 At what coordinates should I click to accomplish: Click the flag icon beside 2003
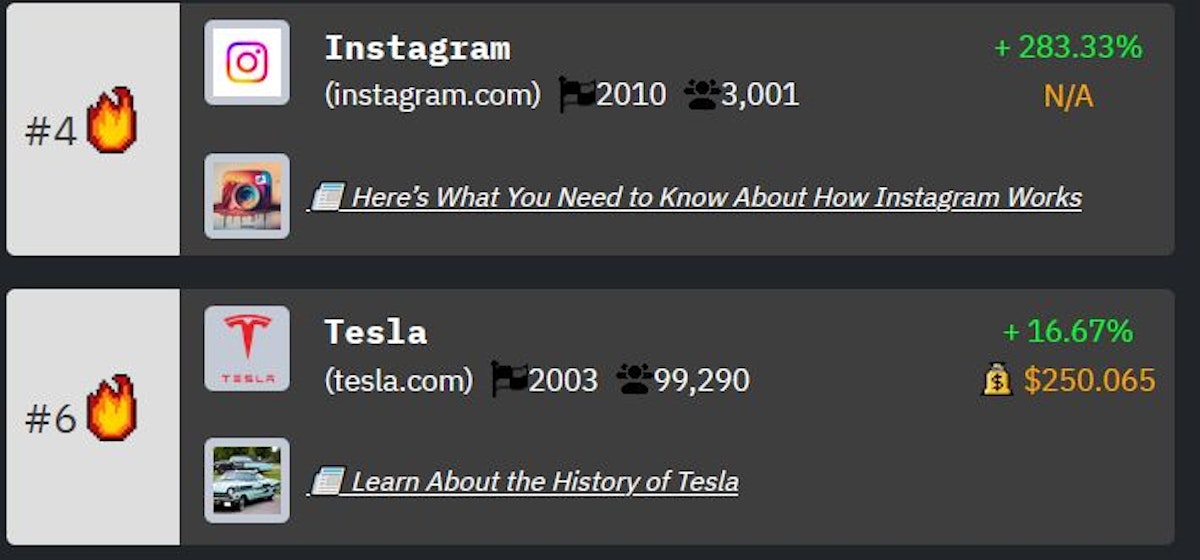pos(509,380)
